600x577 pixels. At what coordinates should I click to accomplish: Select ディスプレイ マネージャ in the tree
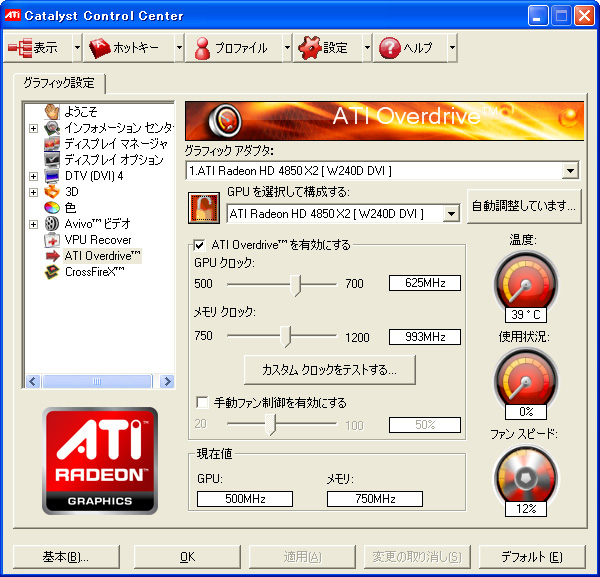[x=116, y=143]
